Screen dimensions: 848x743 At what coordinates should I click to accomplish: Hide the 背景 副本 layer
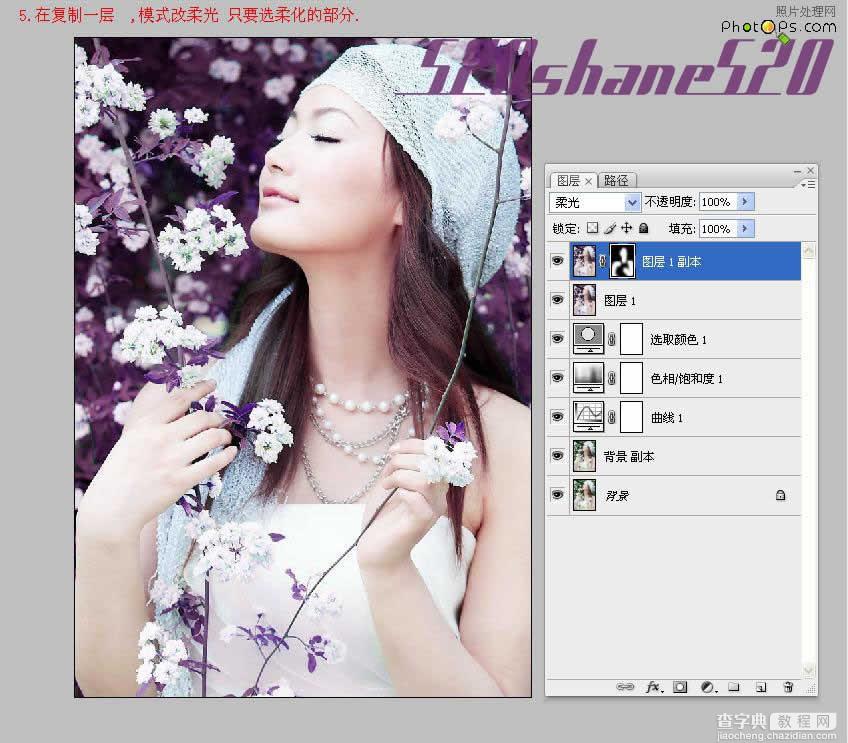point(558,456)
